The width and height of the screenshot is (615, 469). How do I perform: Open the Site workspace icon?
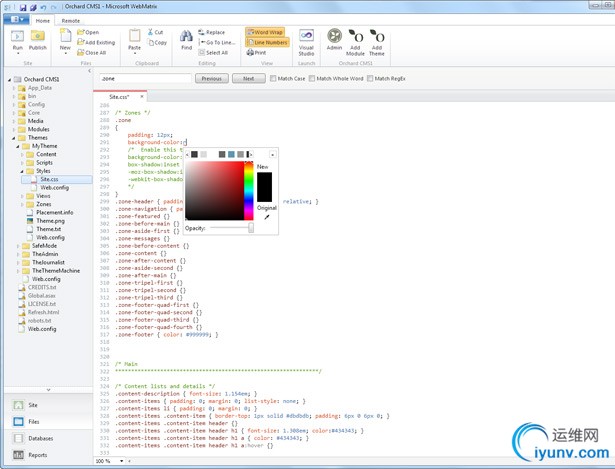(x=18, y=405)
